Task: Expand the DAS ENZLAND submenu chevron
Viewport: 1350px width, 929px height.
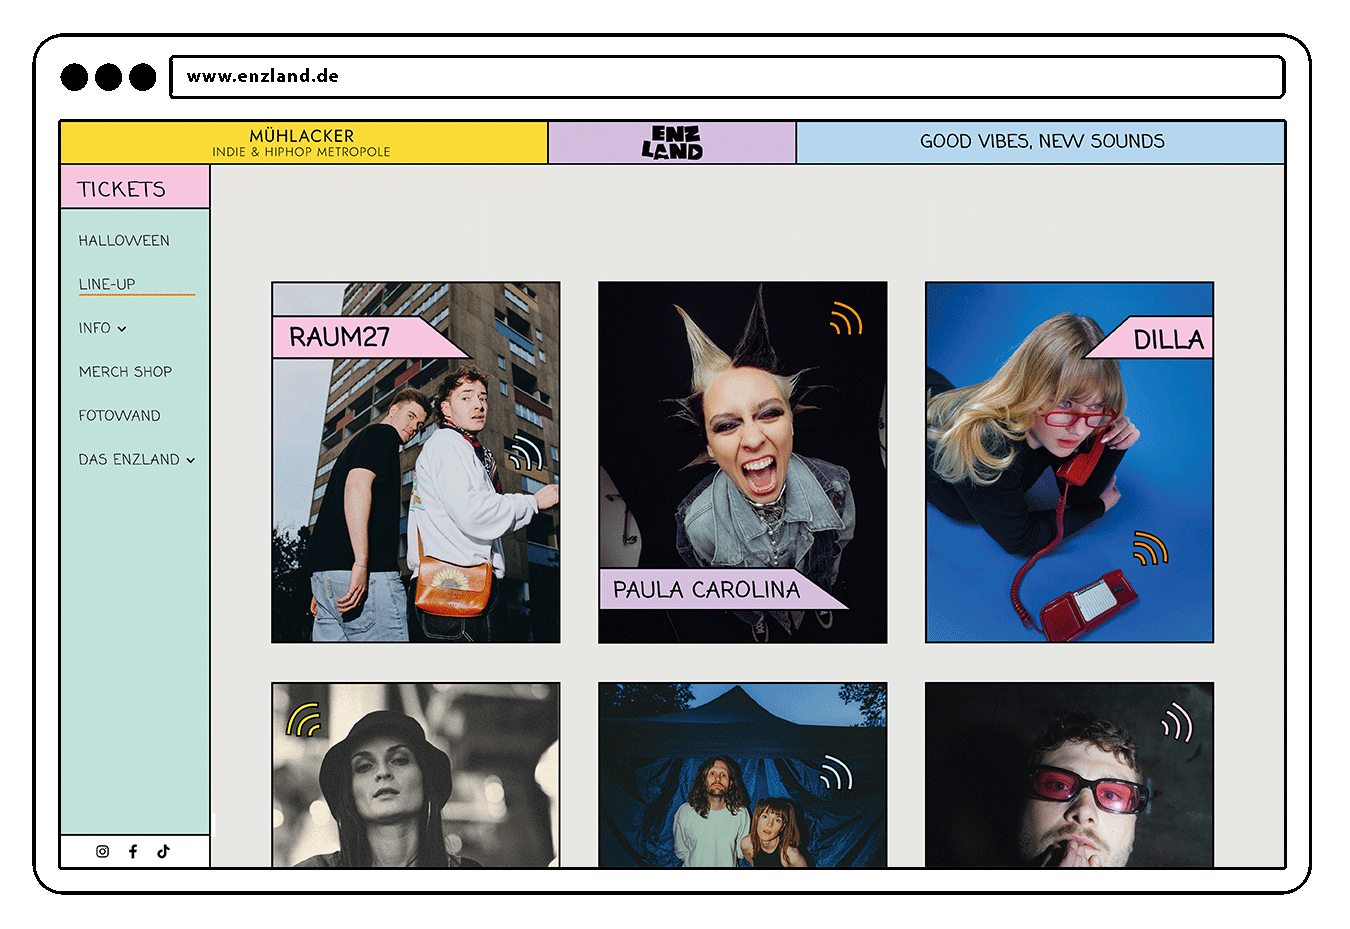Action: pyautogui.click(x=190, y=461)
